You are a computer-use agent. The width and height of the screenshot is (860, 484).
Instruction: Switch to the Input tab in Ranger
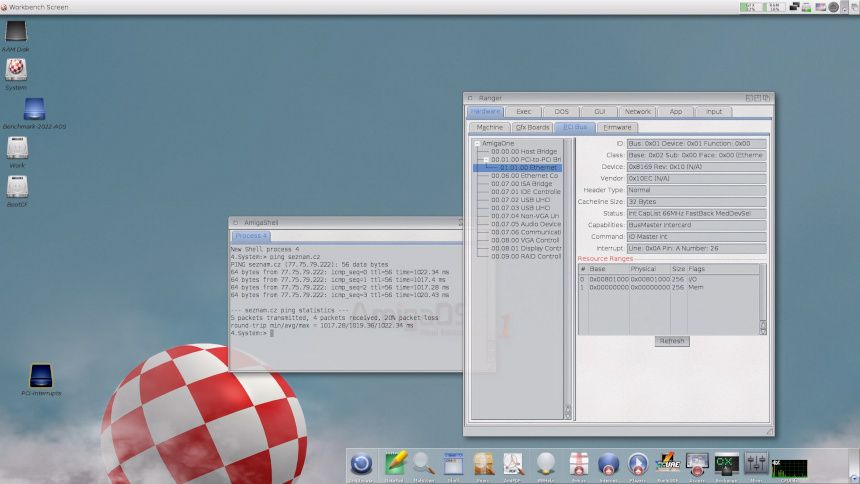[x=714, y=111]
